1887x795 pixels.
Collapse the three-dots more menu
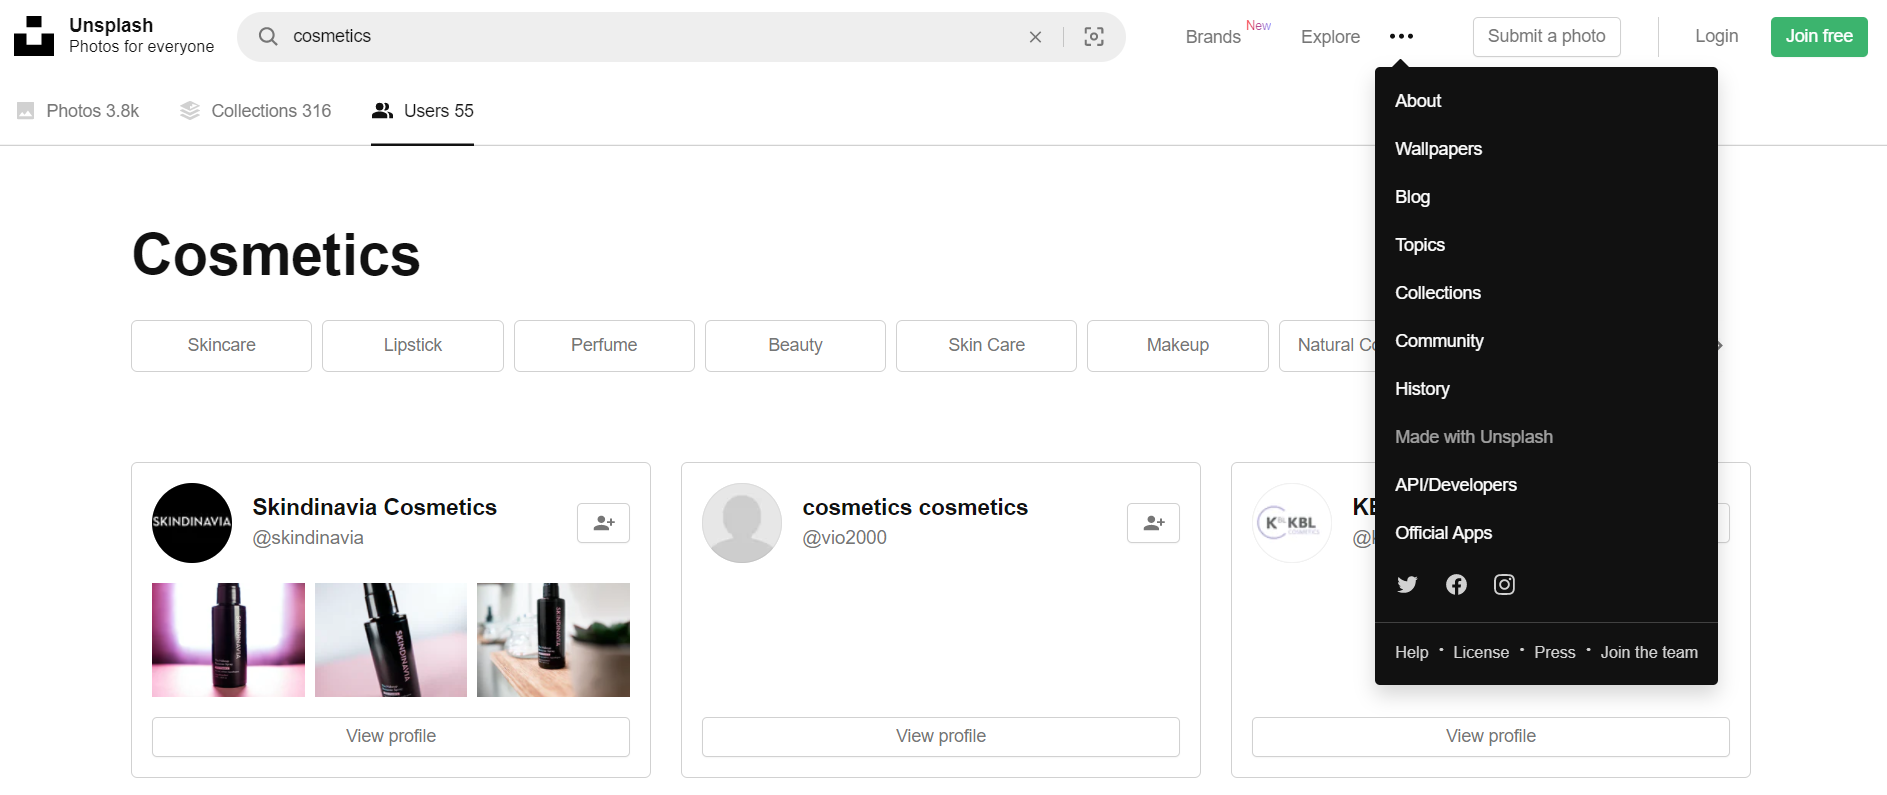[x=1401, y=37]
